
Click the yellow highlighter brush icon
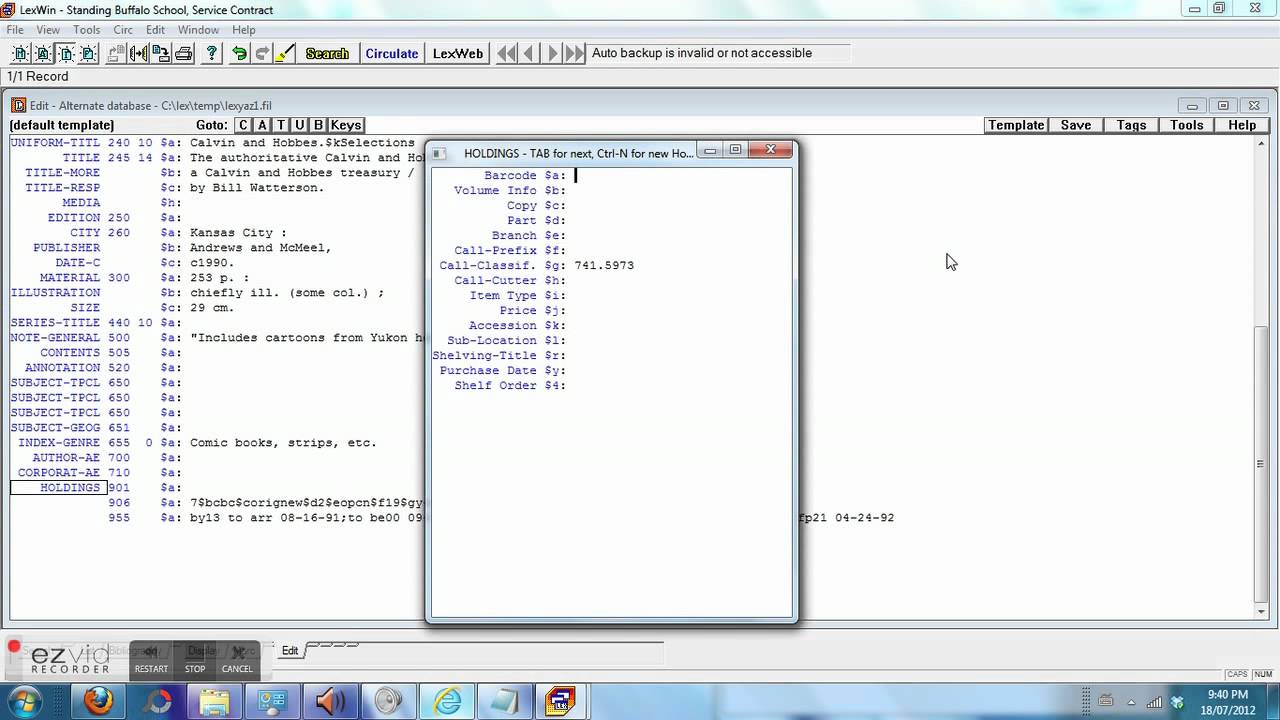click(285, 54)
